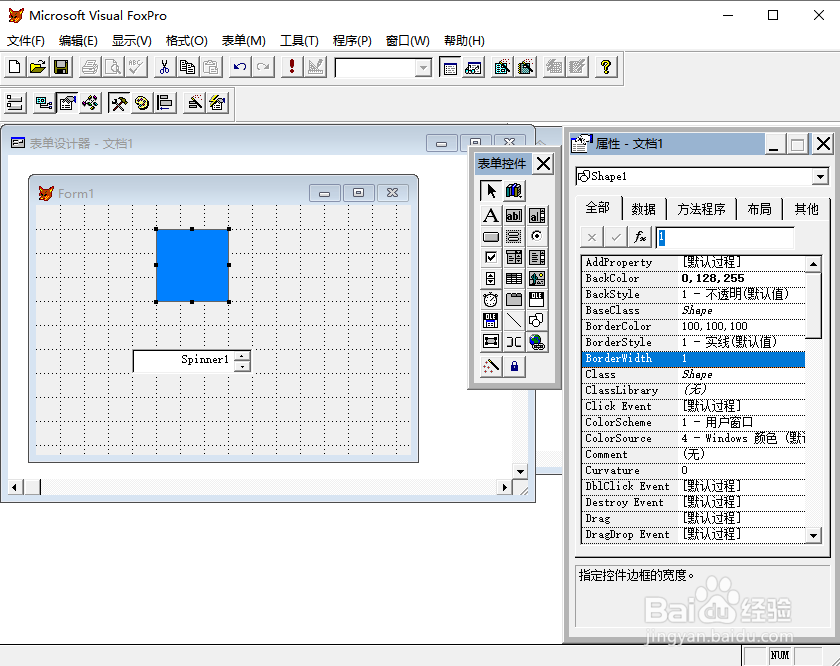Click the Open file folder icon
The image size is (840, 666).
point(38,67)
